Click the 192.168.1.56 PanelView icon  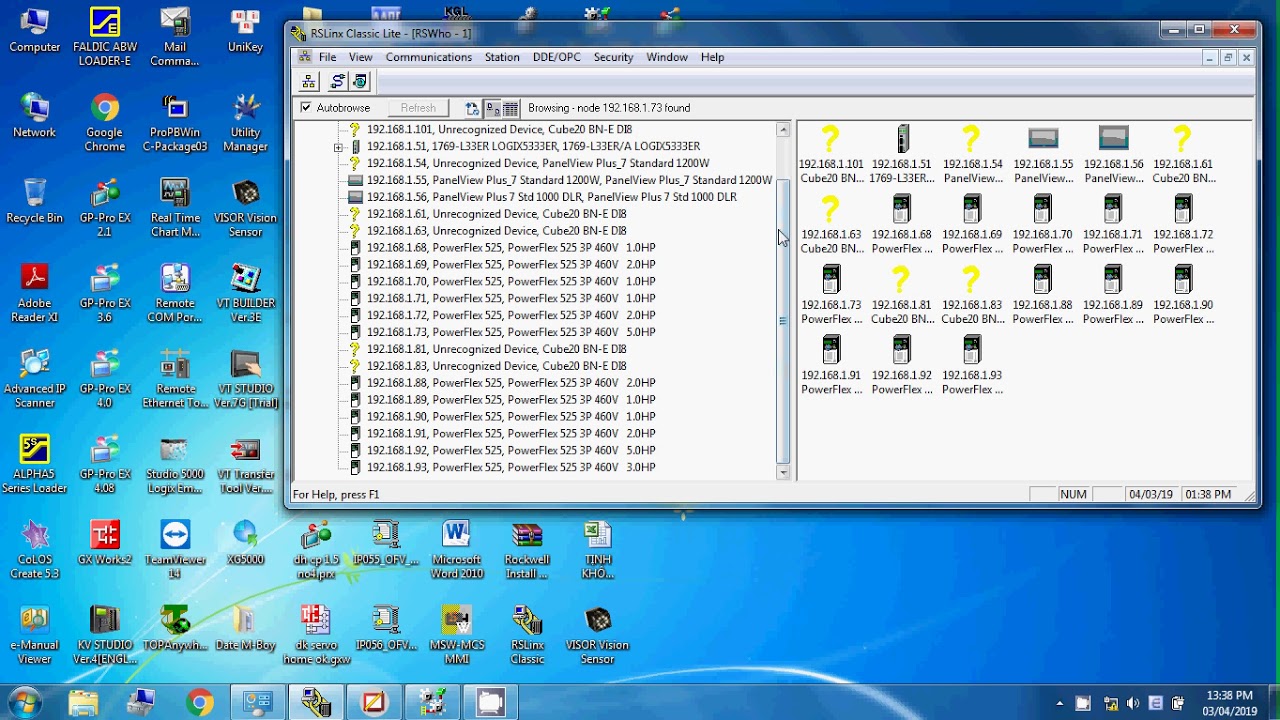click(1113, 139)
